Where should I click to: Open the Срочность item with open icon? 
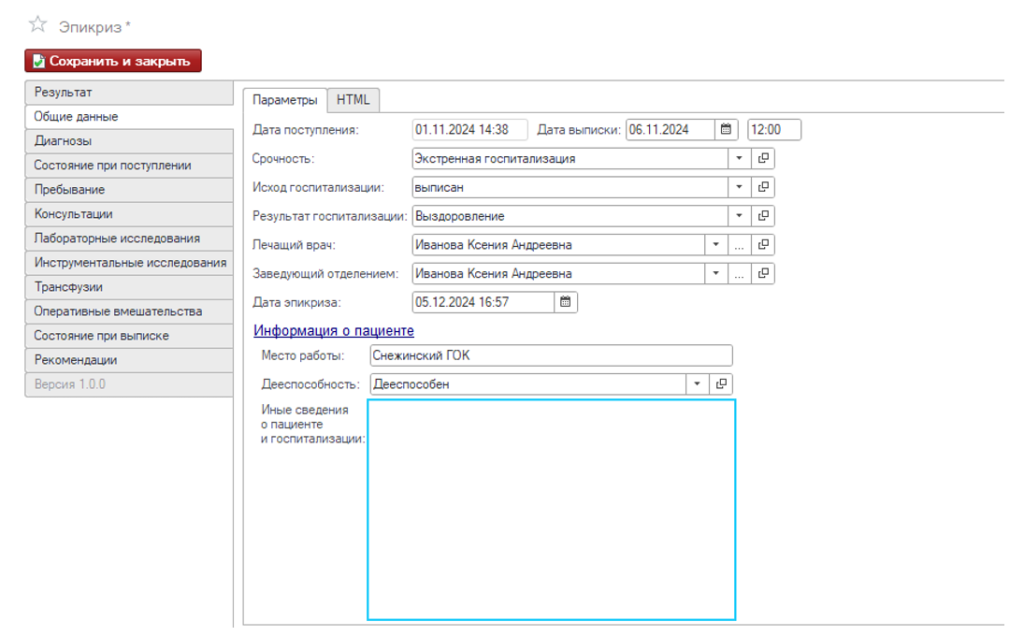tap(763, 159)
